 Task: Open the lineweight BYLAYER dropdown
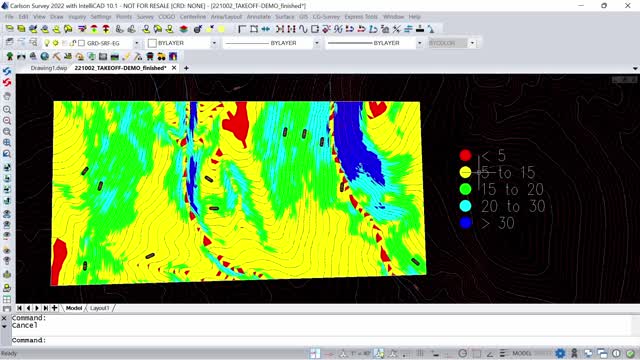point(419,43)
